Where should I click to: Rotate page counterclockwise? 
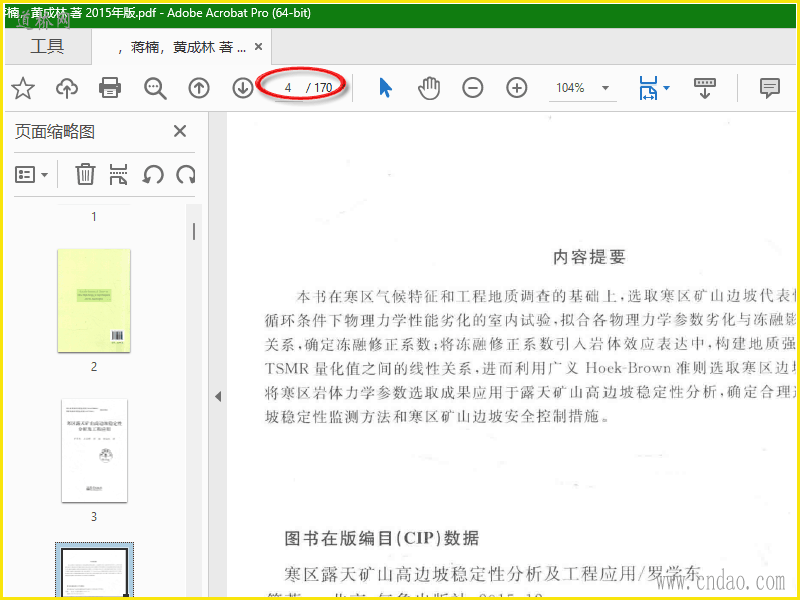153,174
